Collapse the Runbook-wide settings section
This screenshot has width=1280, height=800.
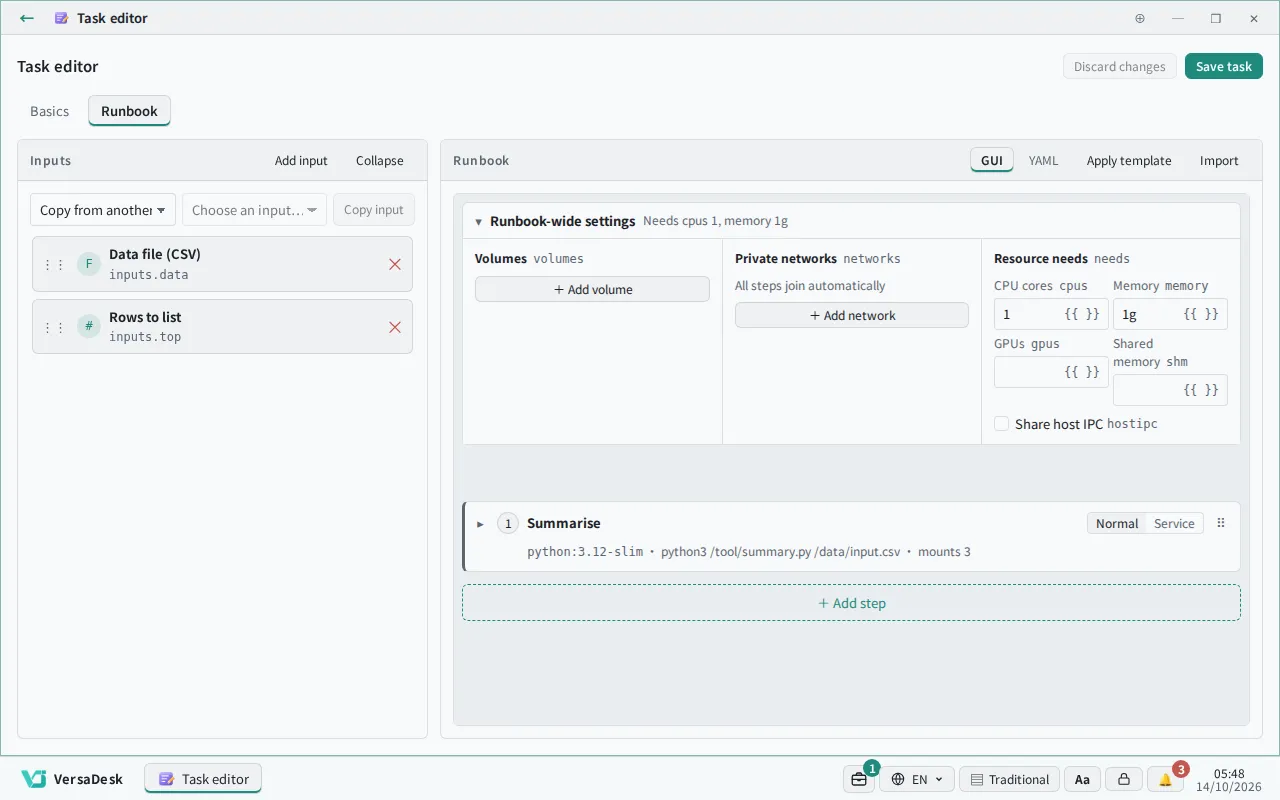tap(479, 221)
